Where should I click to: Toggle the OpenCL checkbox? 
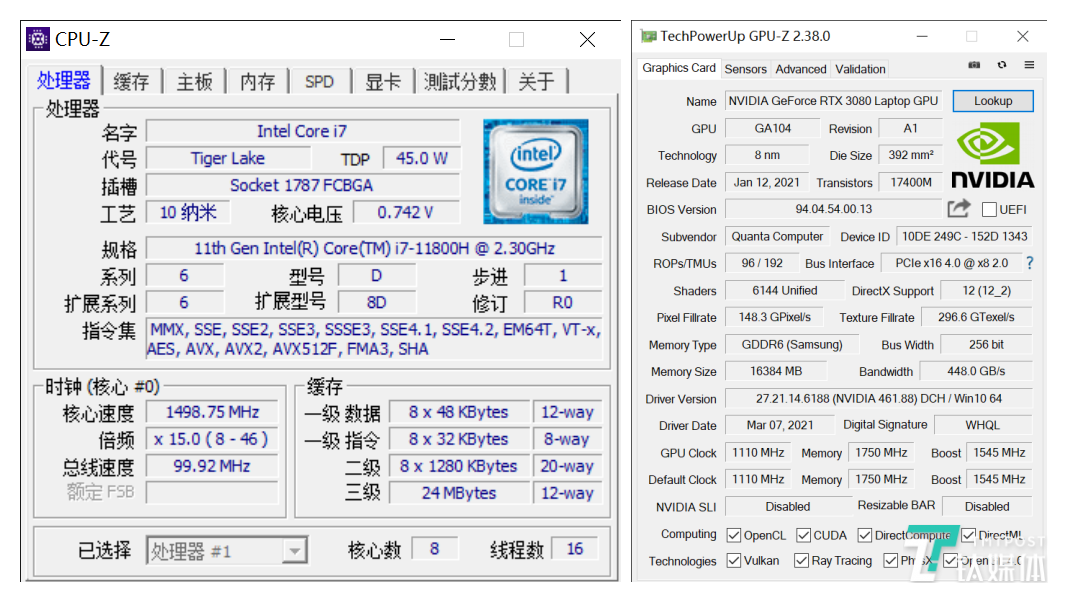[x=734, y=535]
